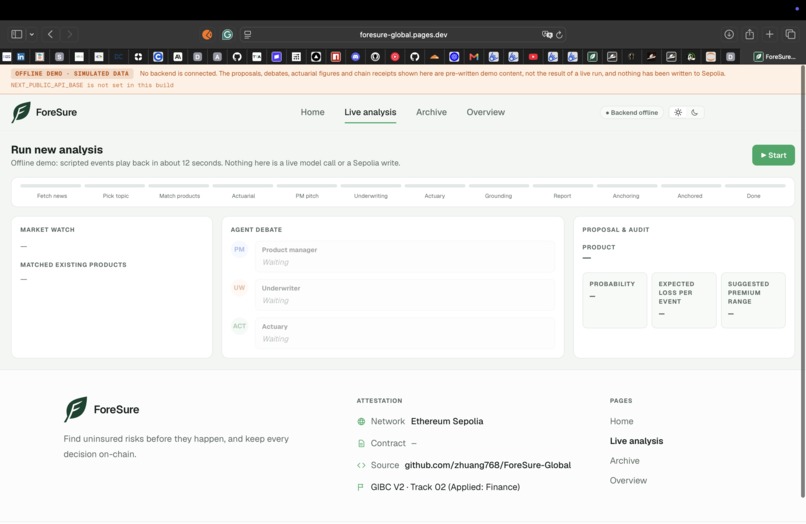
Task: Click the Underwriter debate card
Action: pos(405,294)
